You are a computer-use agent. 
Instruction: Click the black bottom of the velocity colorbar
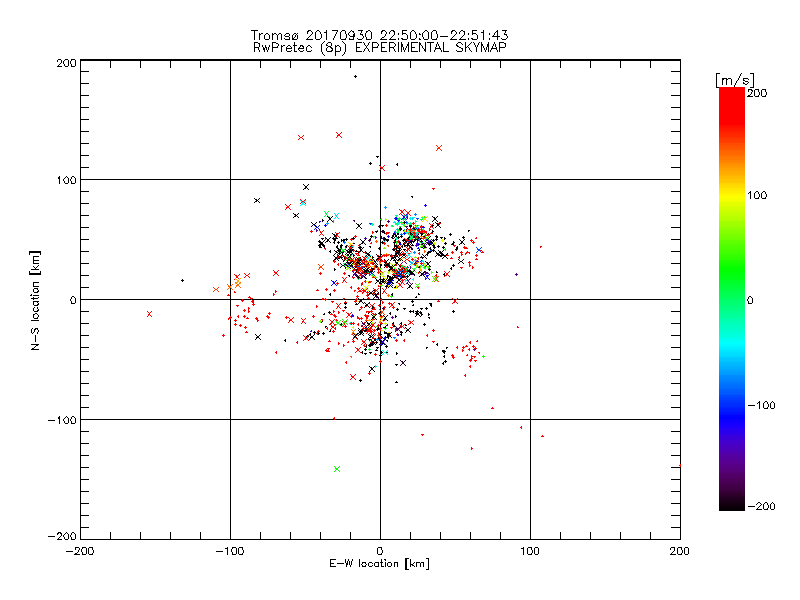tap(732, 503)
